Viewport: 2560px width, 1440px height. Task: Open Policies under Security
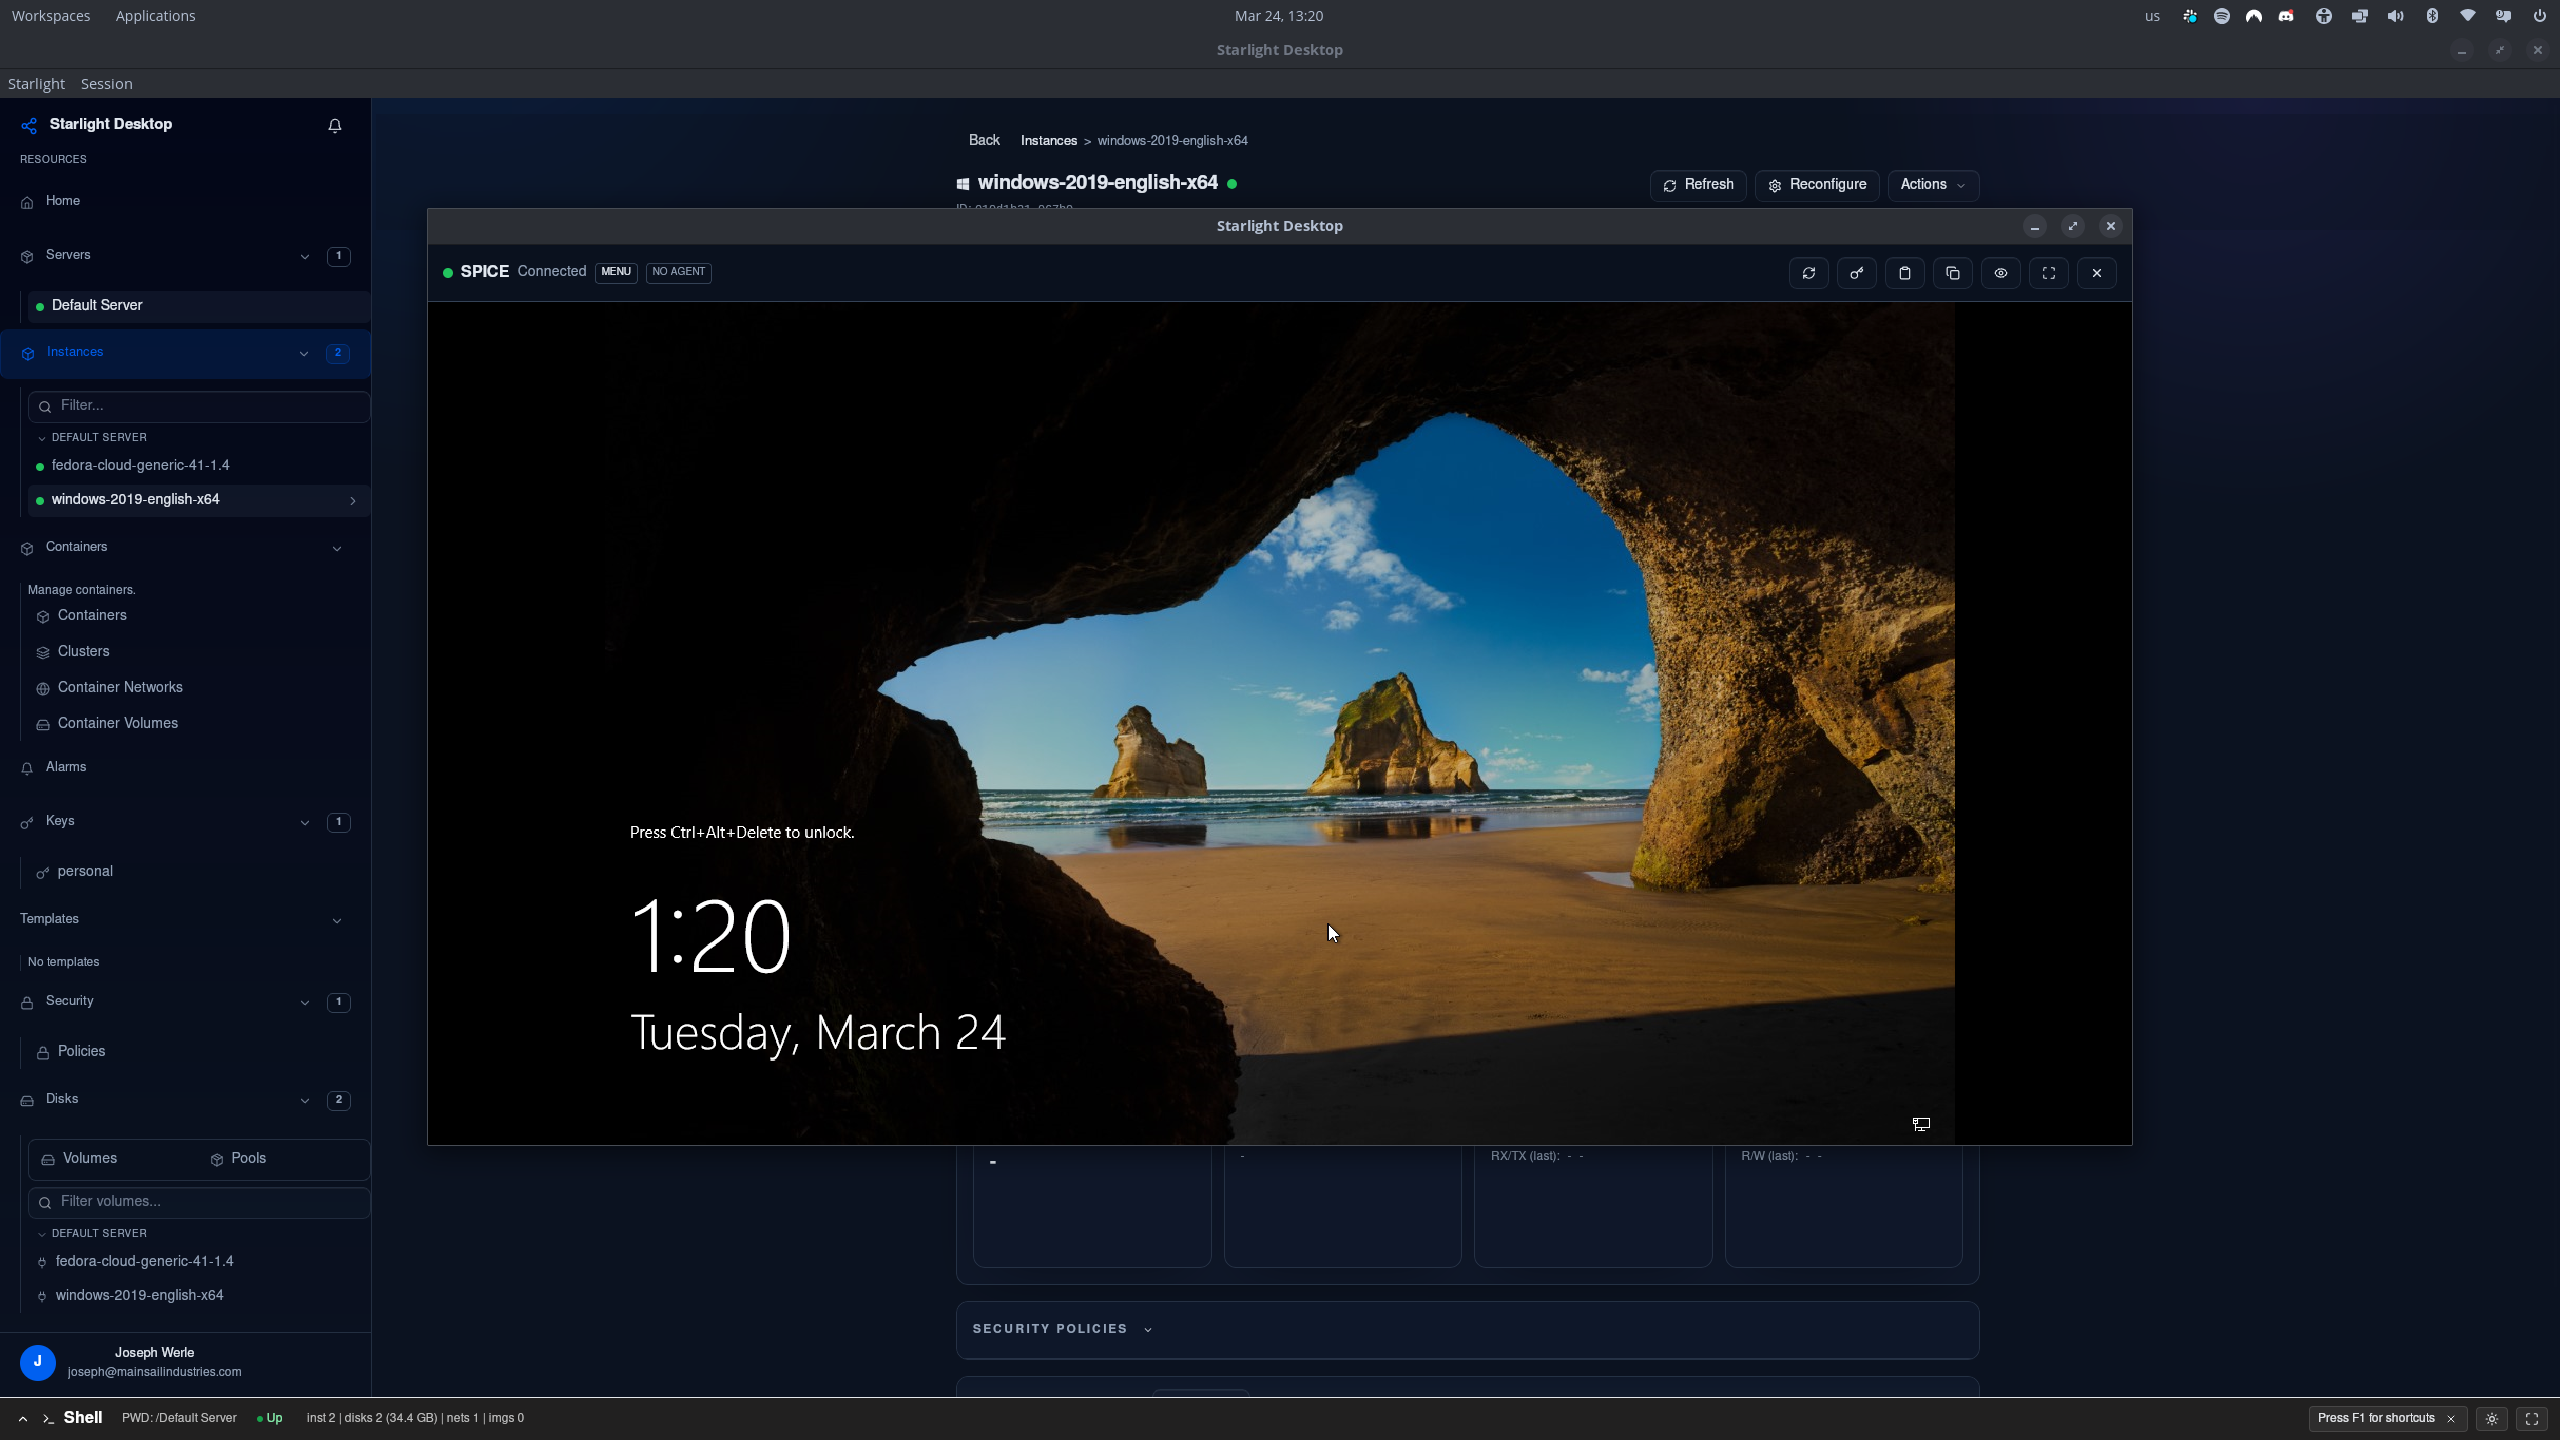pyautogui.click(x=81, y=1051)
